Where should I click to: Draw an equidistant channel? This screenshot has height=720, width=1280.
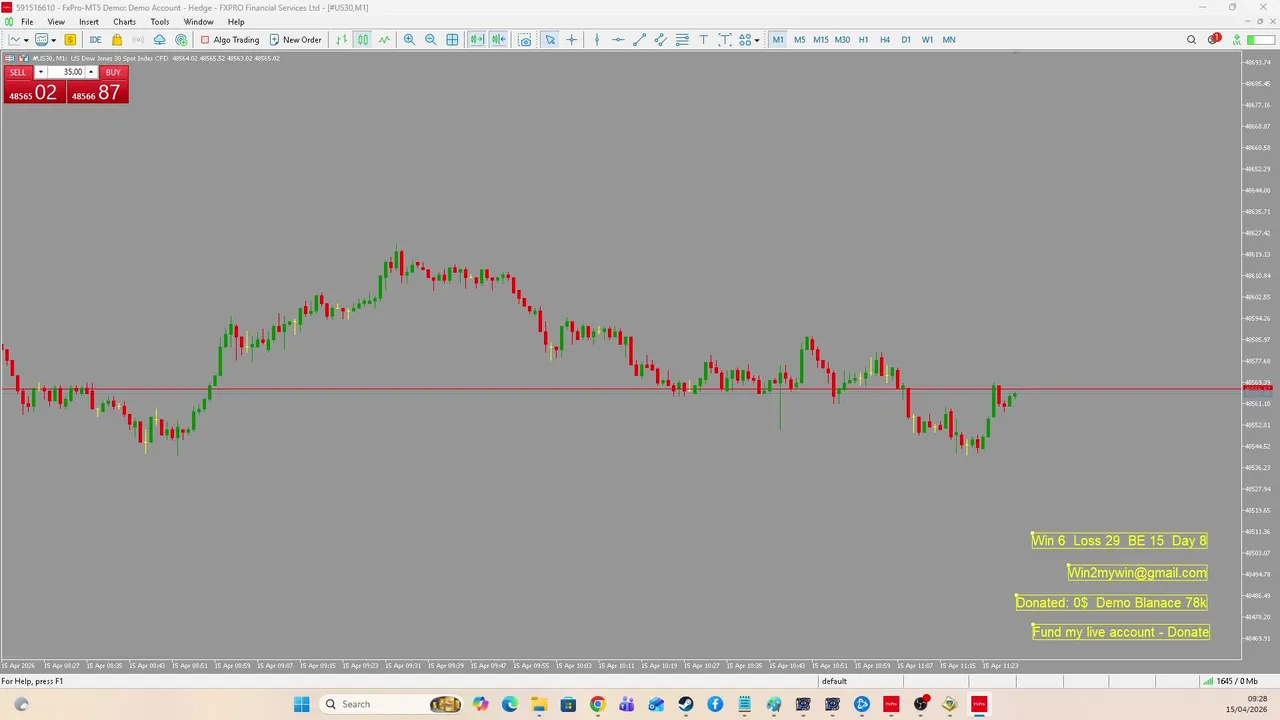click(x=661, y=40)
